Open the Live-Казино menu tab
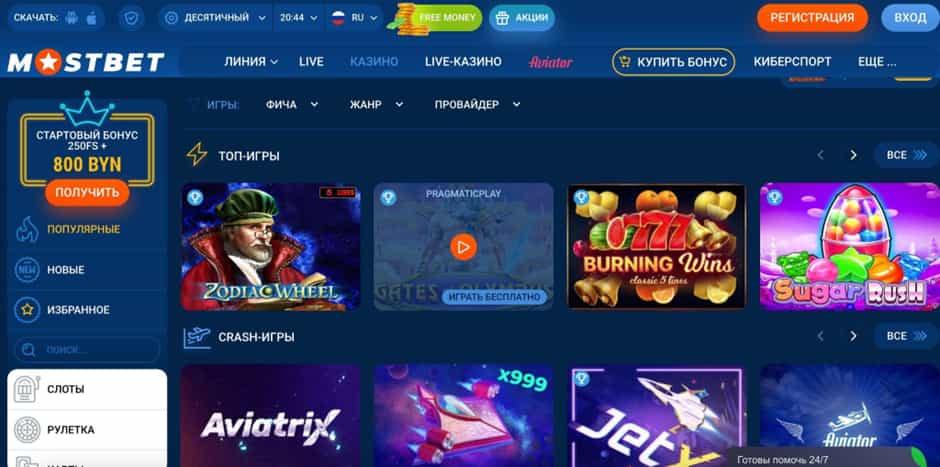 (463, 61)
